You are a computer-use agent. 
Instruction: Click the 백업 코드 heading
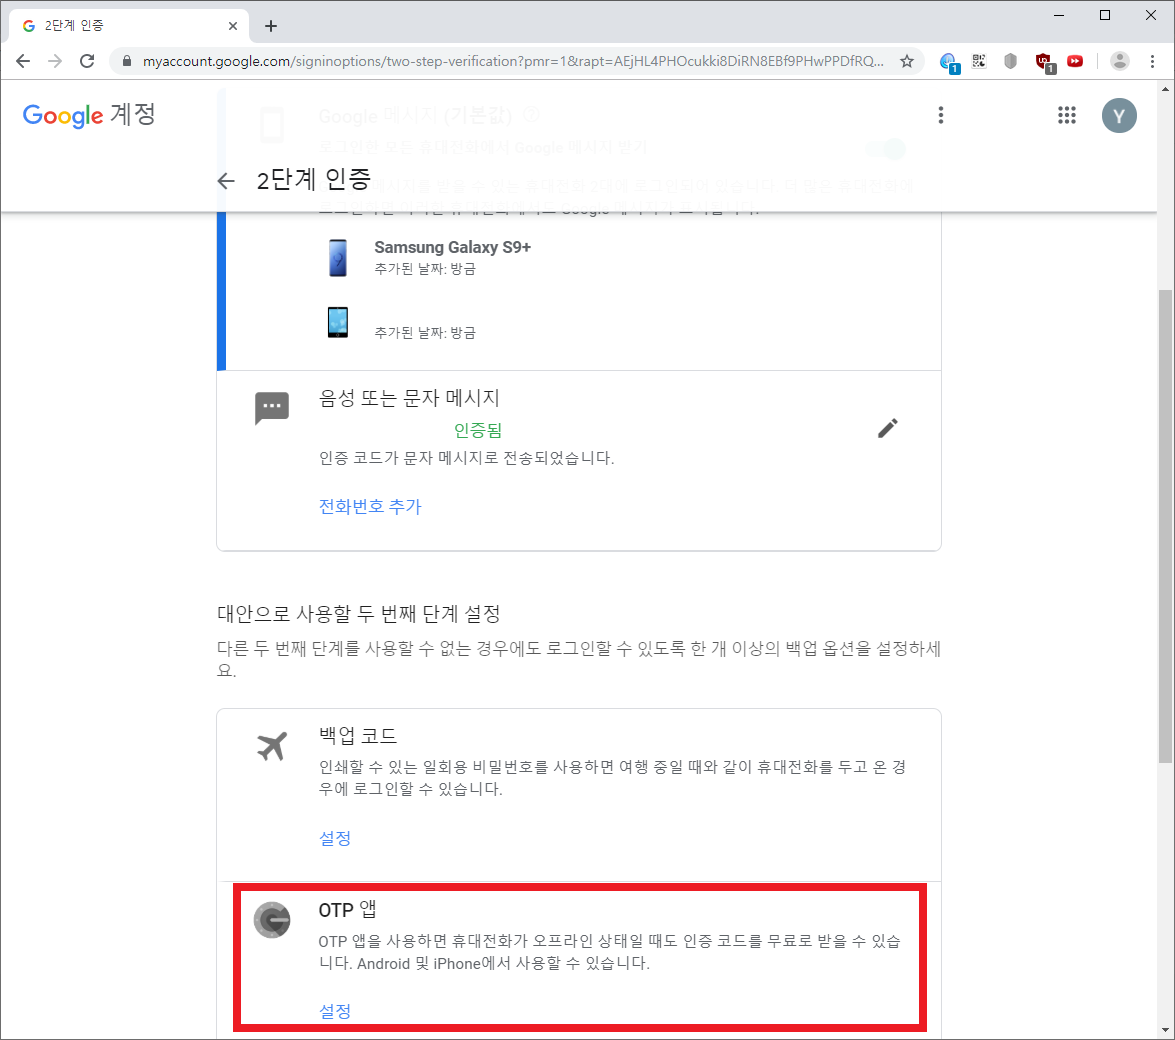click(357, 735)
